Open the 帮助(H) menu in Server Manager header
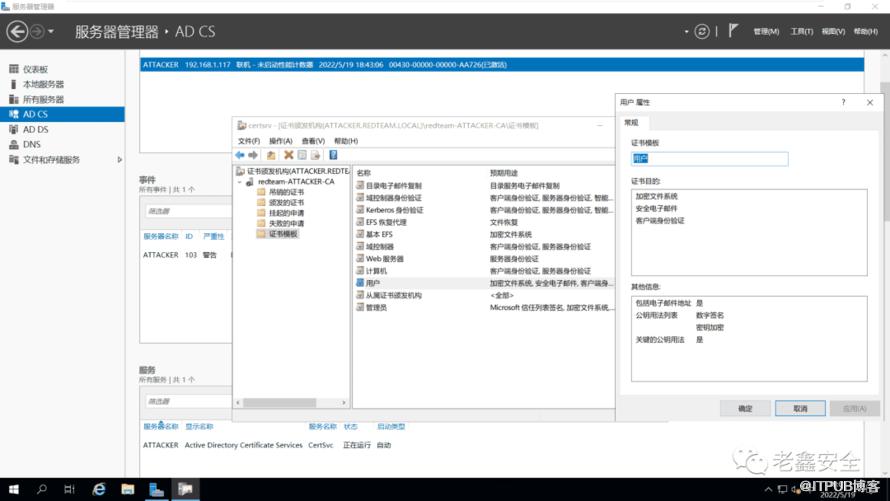 point(865,31)
